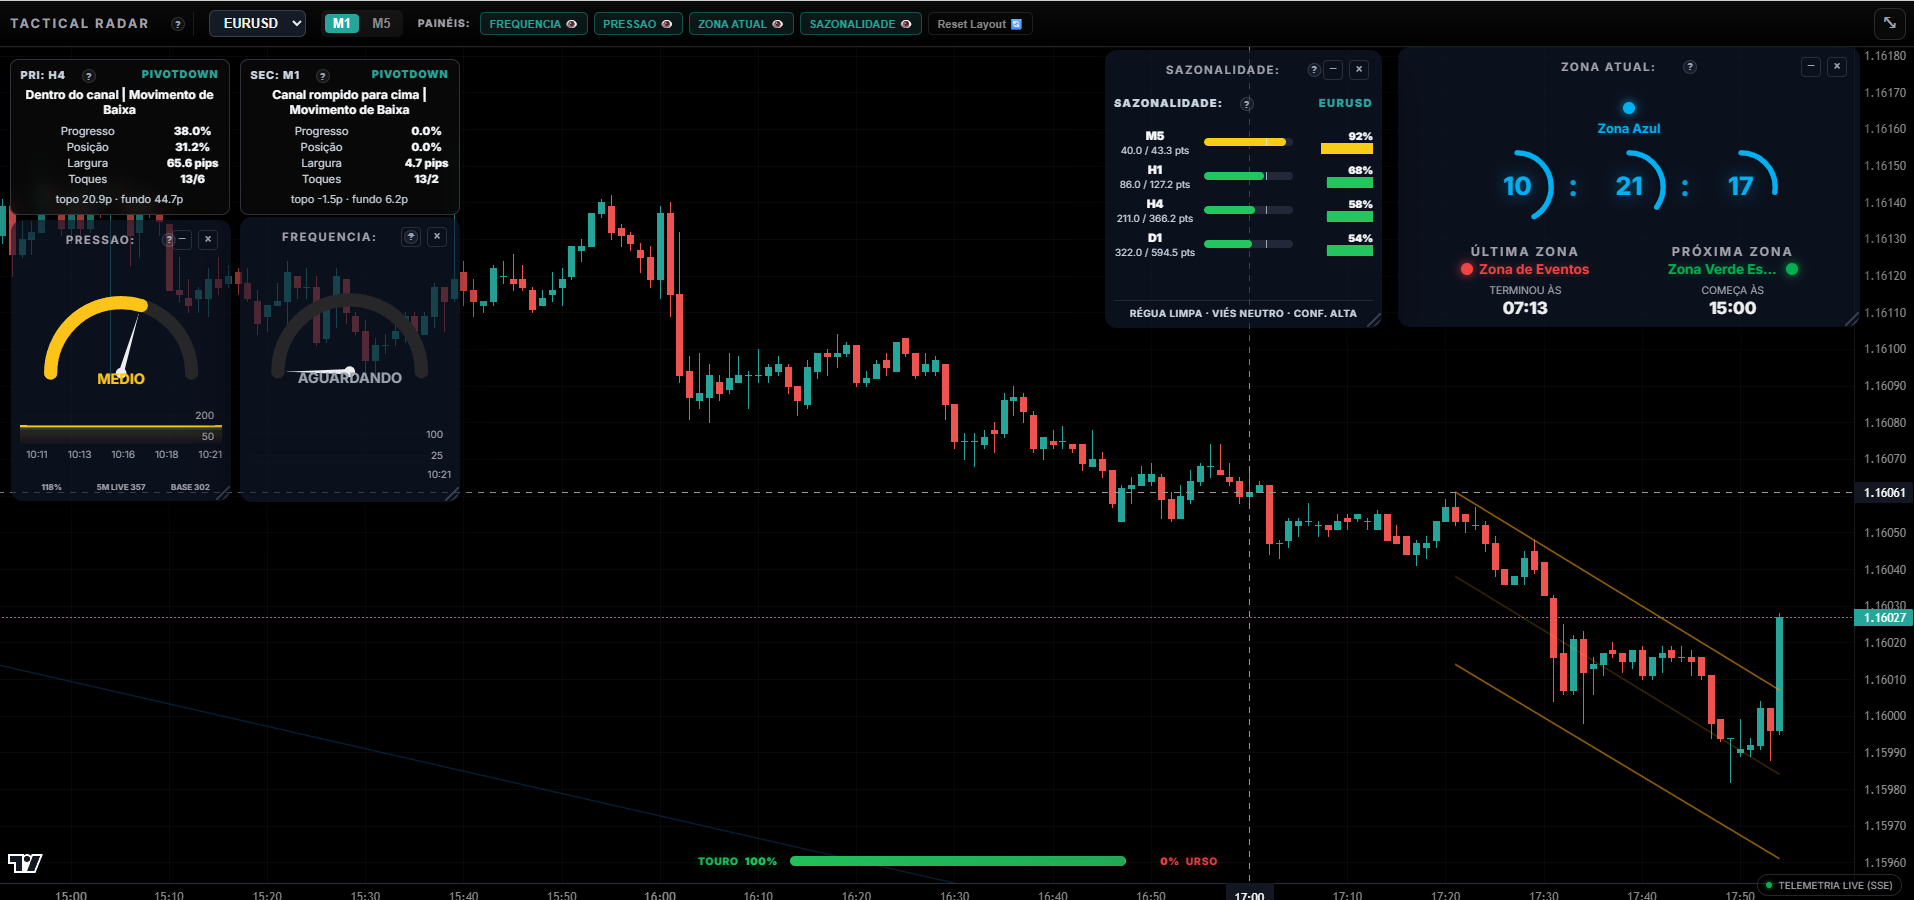Switch to the M5 timeframe

point(381,23)
